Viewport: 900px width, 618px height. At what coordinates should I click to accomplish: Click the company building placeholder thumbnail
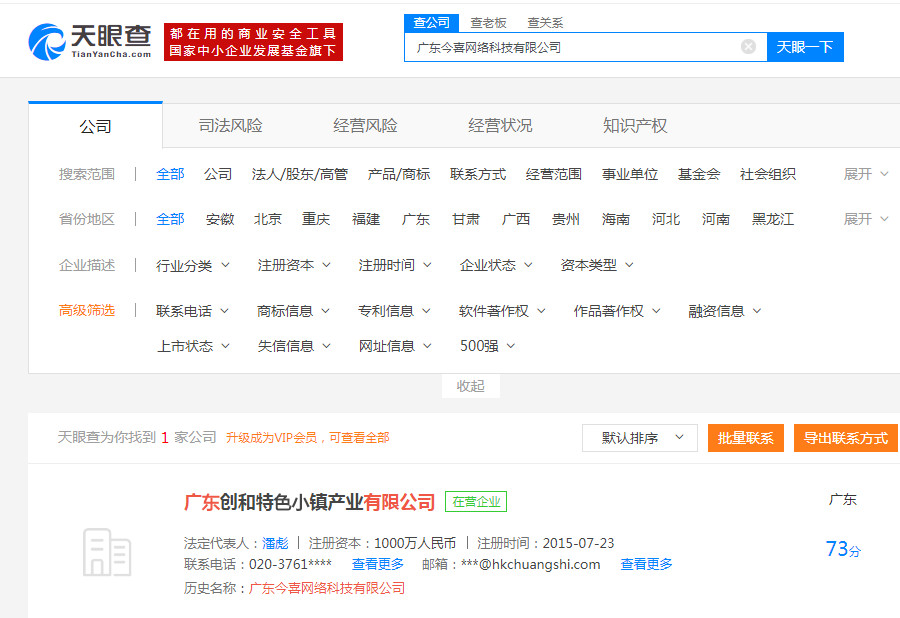[106, 552]
